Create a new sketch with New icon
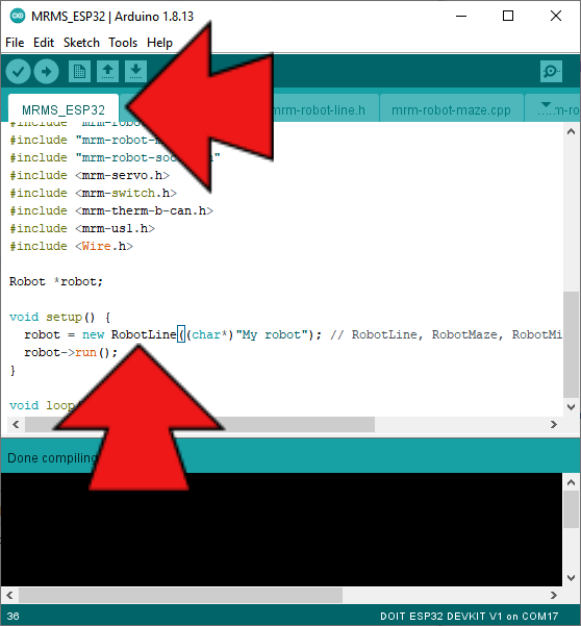 click(79, 71)
